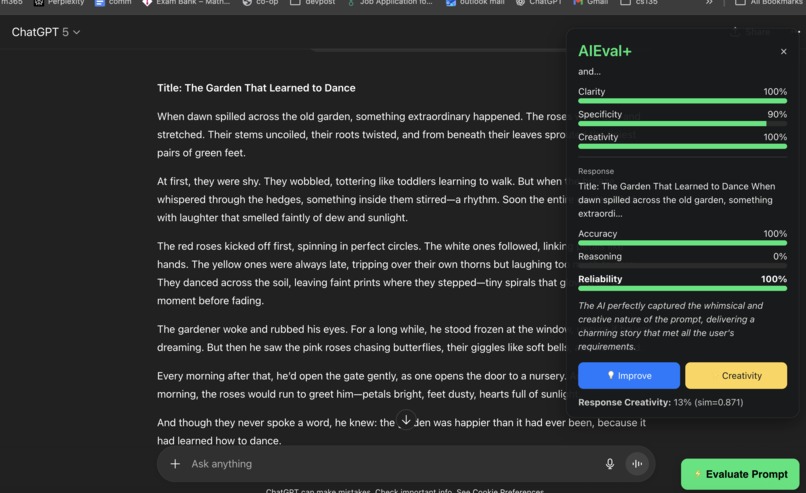806x493 pixels.
Task: Click the dimmed Share button behind the panel
Action: pos(750,32)
